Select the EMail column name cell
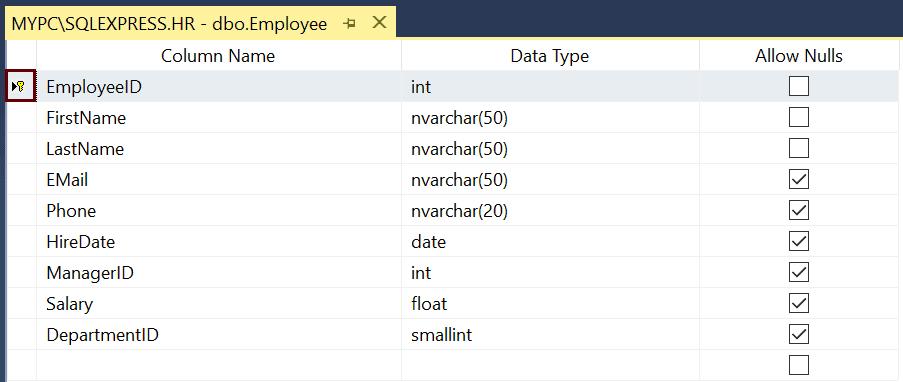Screen dimensions: 903x382 click(219, 180)
